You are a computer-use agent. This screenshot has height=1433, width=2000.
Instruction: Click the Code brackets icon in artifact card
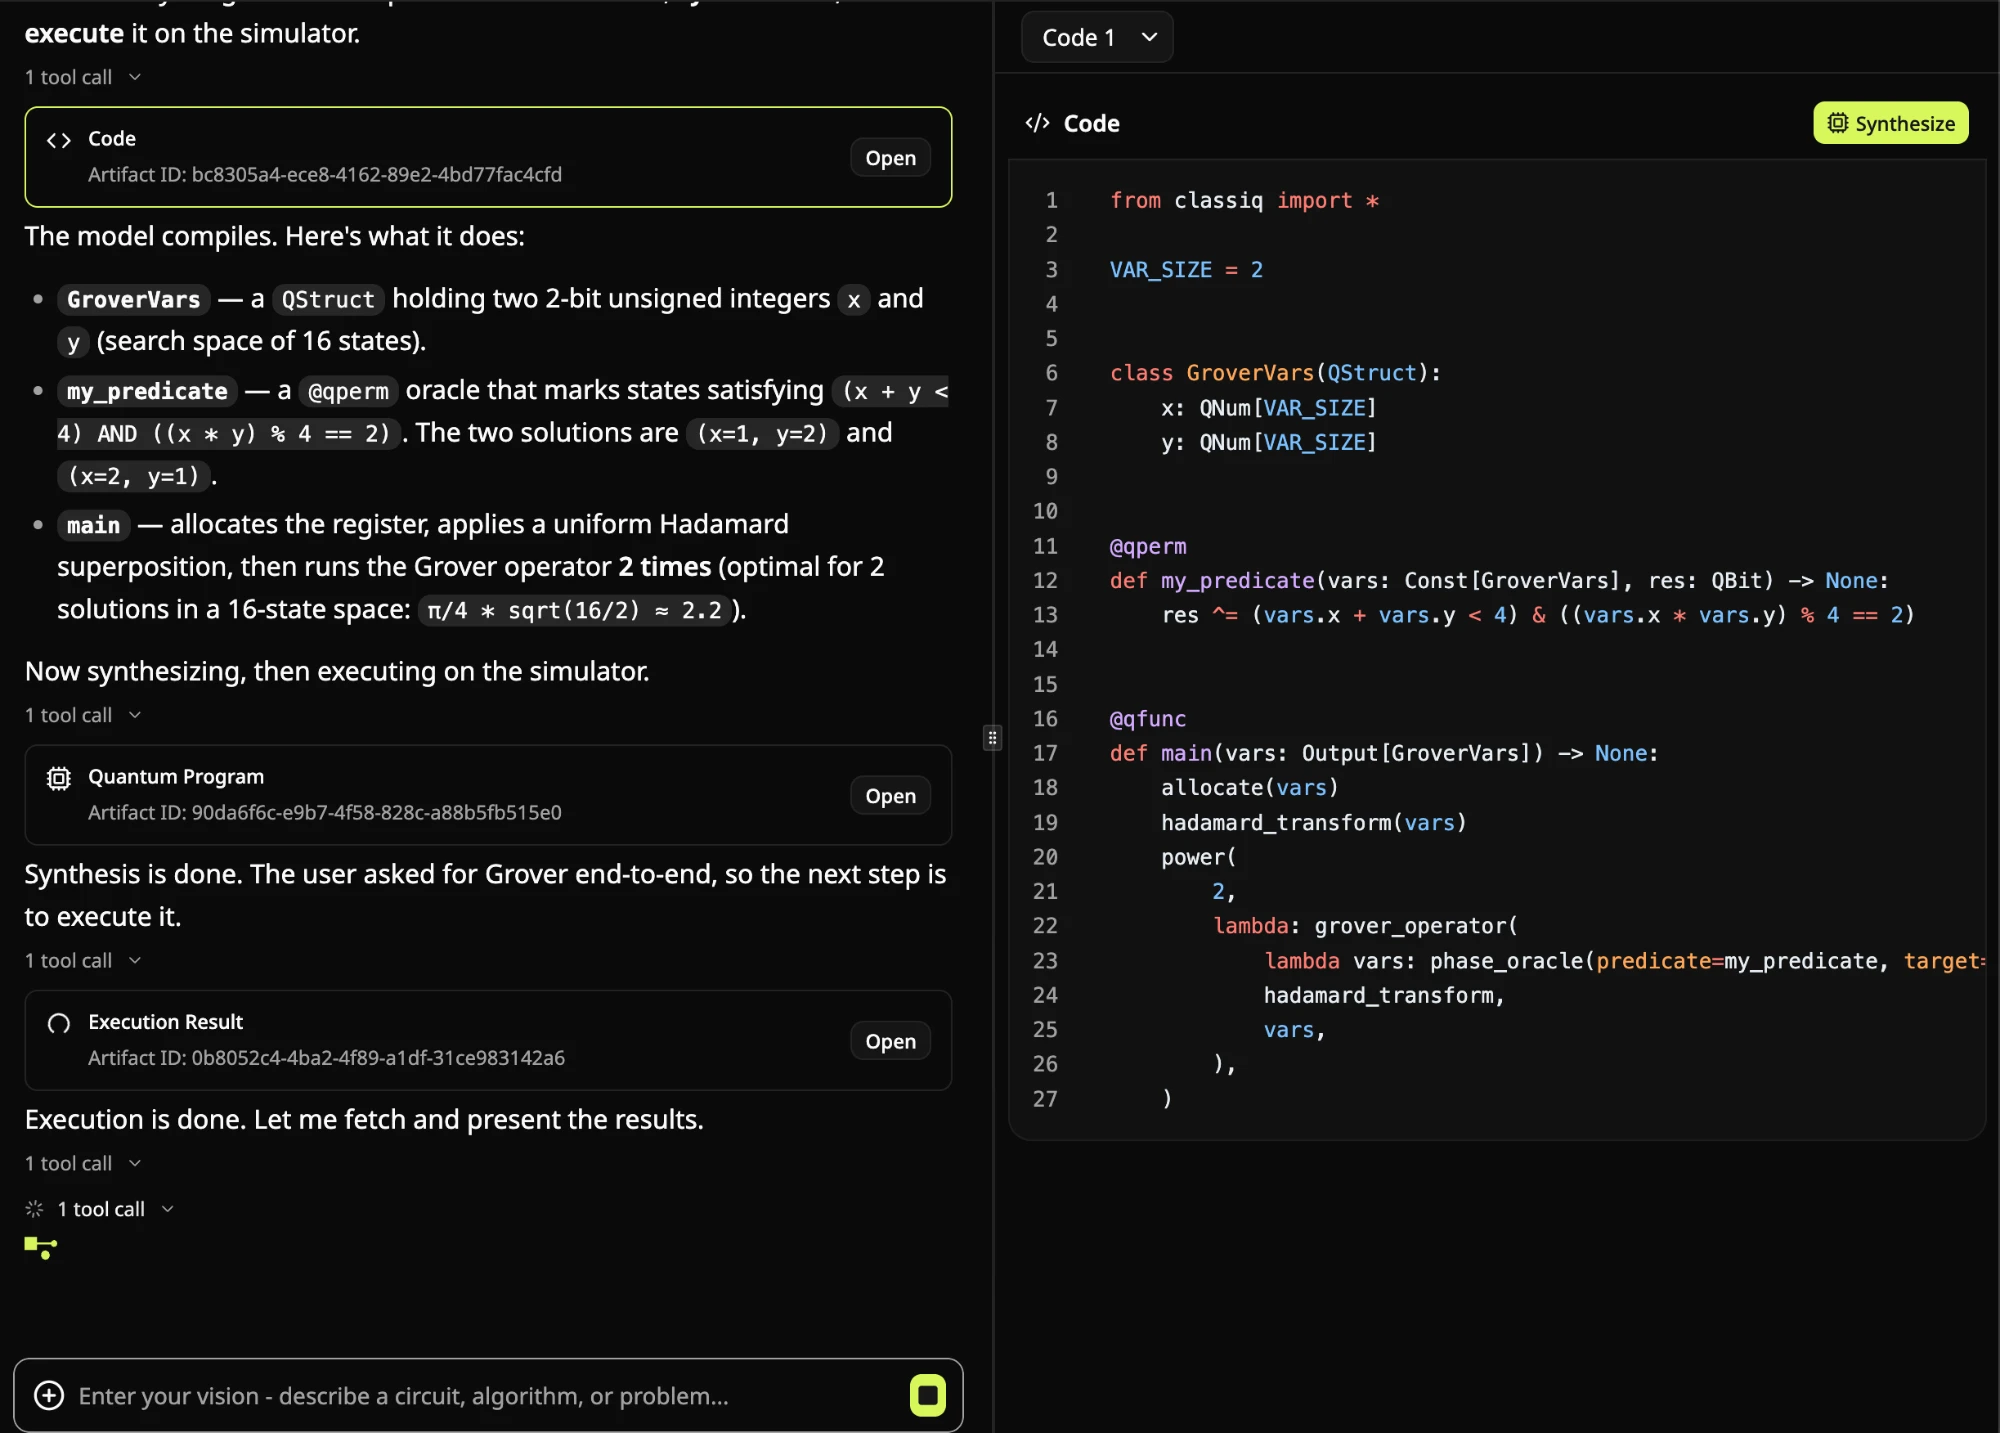[x=59, y=140]
